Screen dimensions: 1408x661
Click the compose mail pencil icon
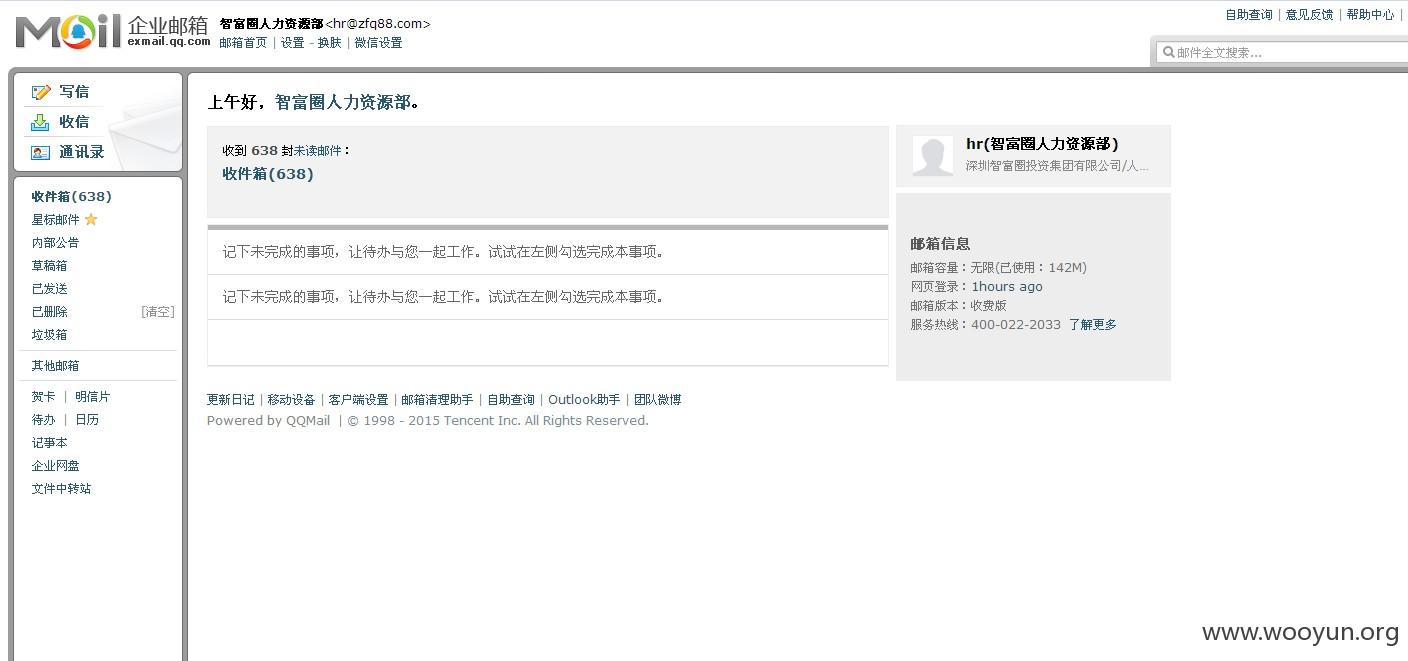[41, 92]
